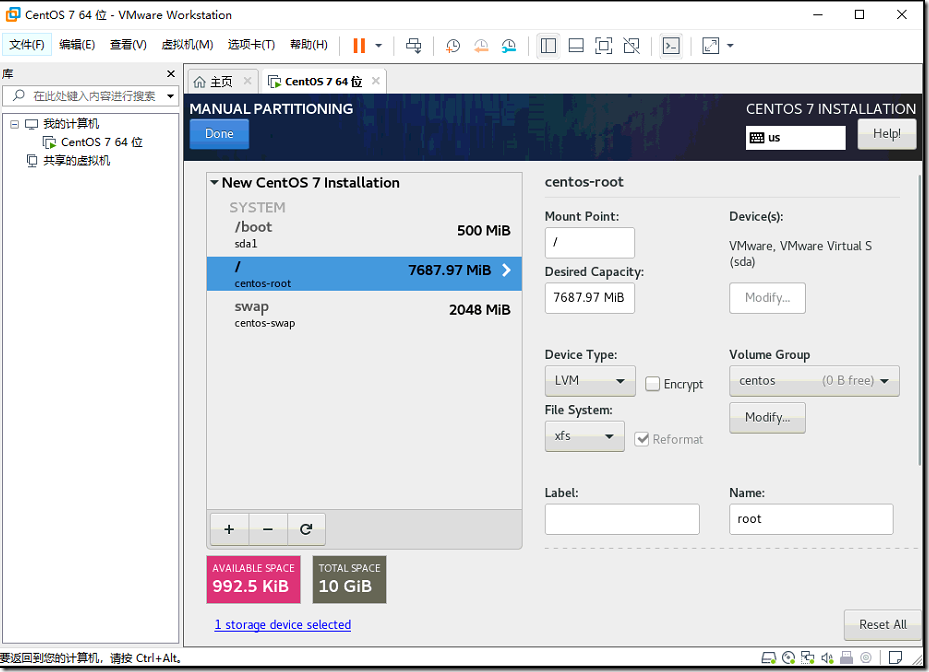Viewport: 929px width, 672px height.
Task: Toggle the Reformat checkbox
Action: point(642,439)
